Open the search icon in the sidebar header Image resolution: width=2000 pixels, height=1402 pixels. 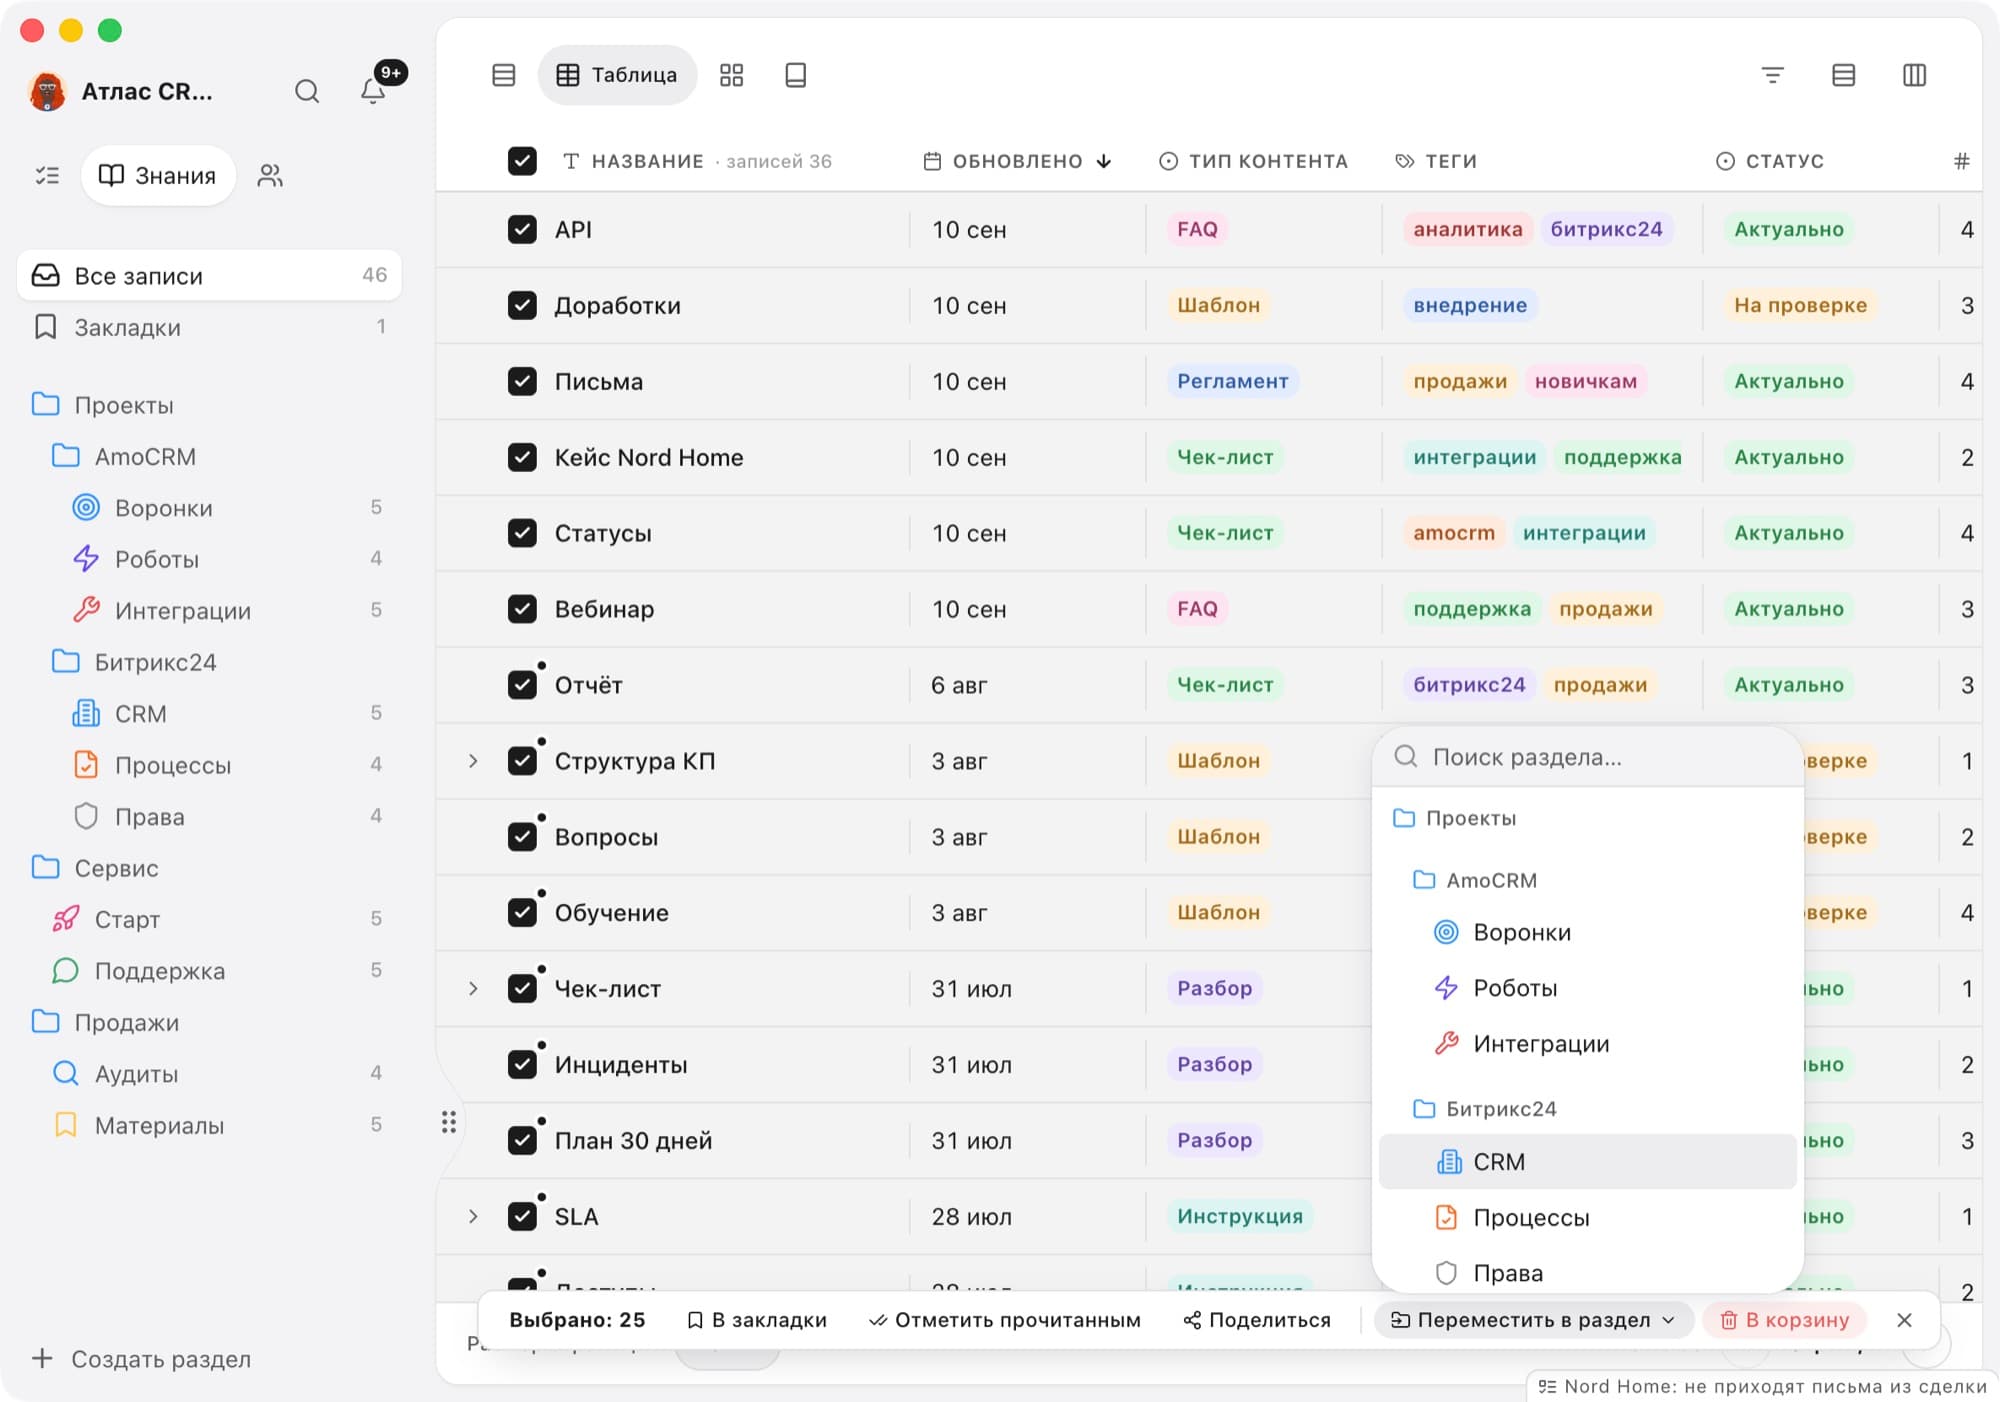click(307, 92)
